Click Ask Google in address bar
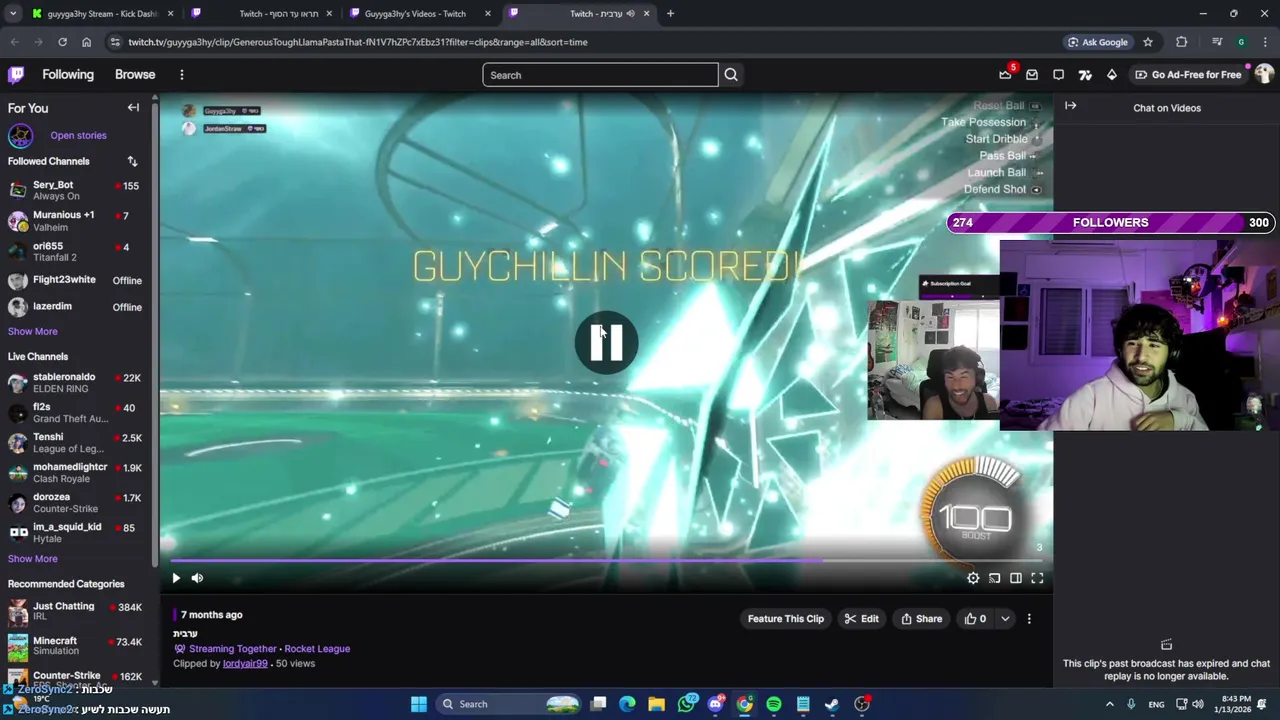 point(1097,42)
